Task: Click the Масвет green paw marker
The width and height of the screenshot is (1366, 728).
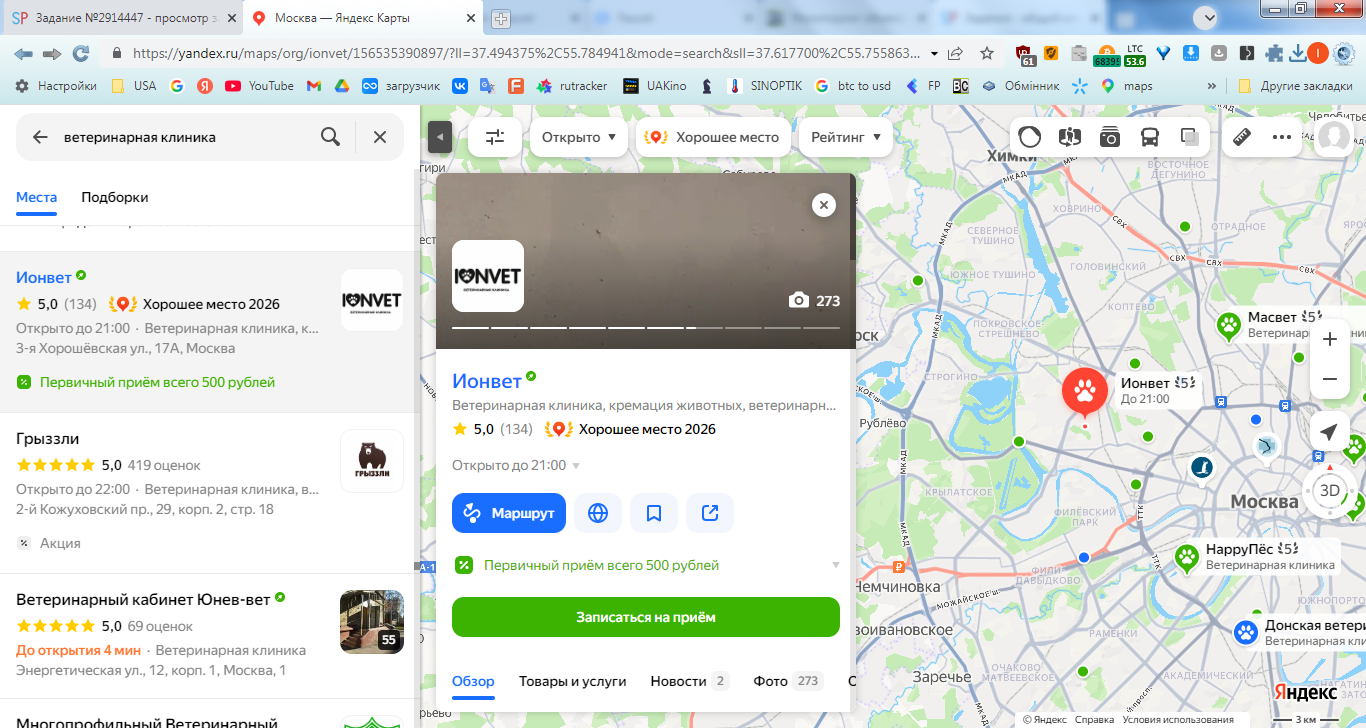Action: [x=1229, y=325]
